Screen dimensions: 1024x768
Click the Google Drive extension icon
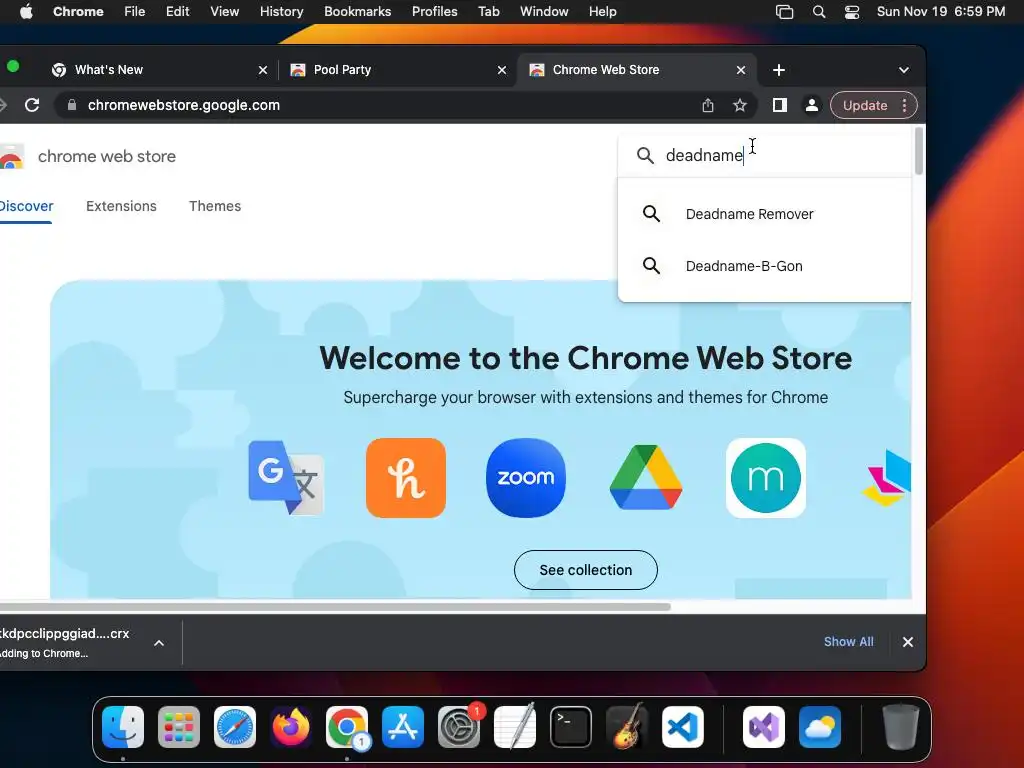click(646, 478)
